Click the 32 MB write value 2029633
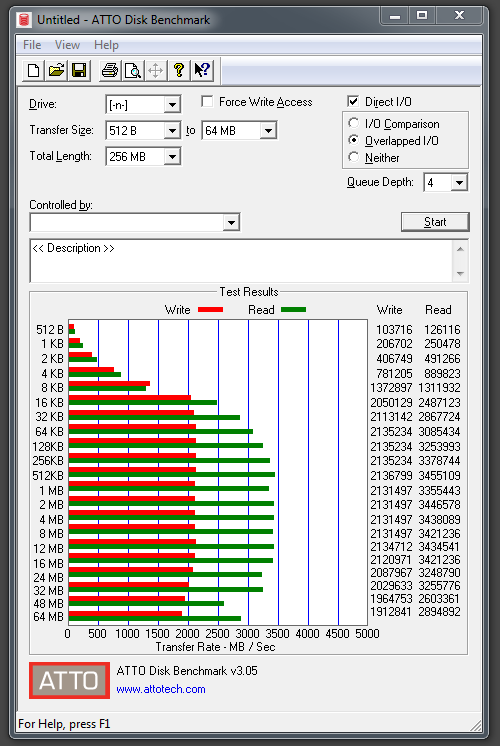This screenshot has width=500, height=746. (x=391, y=586)
